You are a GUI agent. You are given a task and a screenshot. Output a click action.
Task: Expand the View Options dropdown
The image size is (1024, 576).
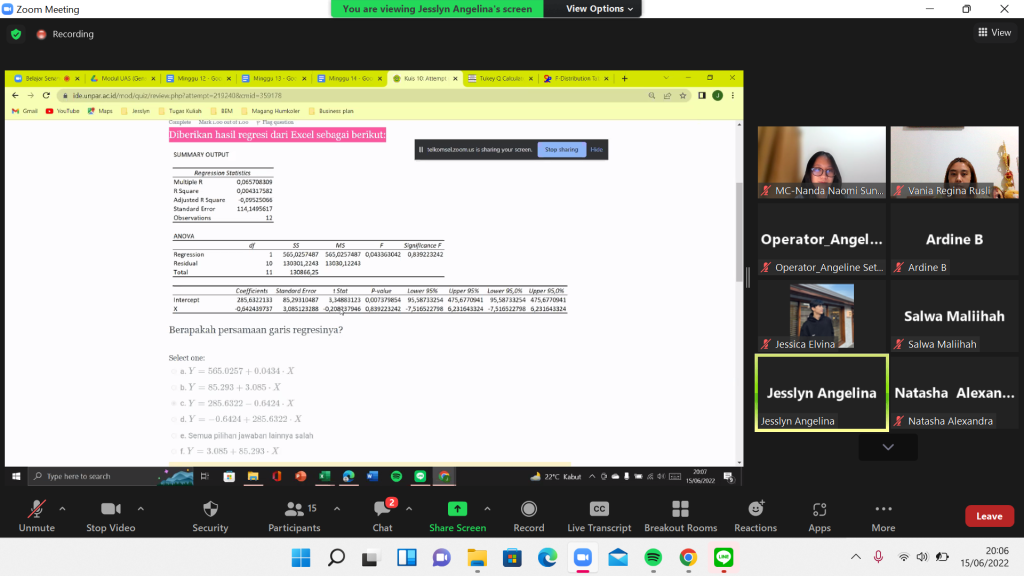tap(600, 9)
